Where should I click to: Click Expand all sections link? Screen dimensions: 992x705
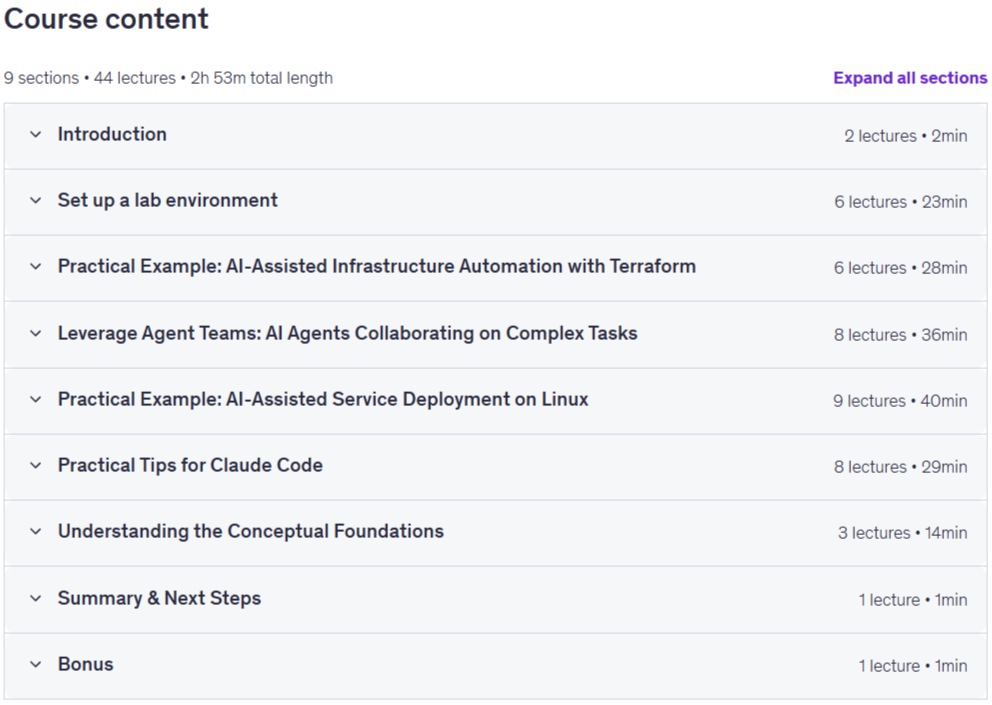(x=910, y=78)
